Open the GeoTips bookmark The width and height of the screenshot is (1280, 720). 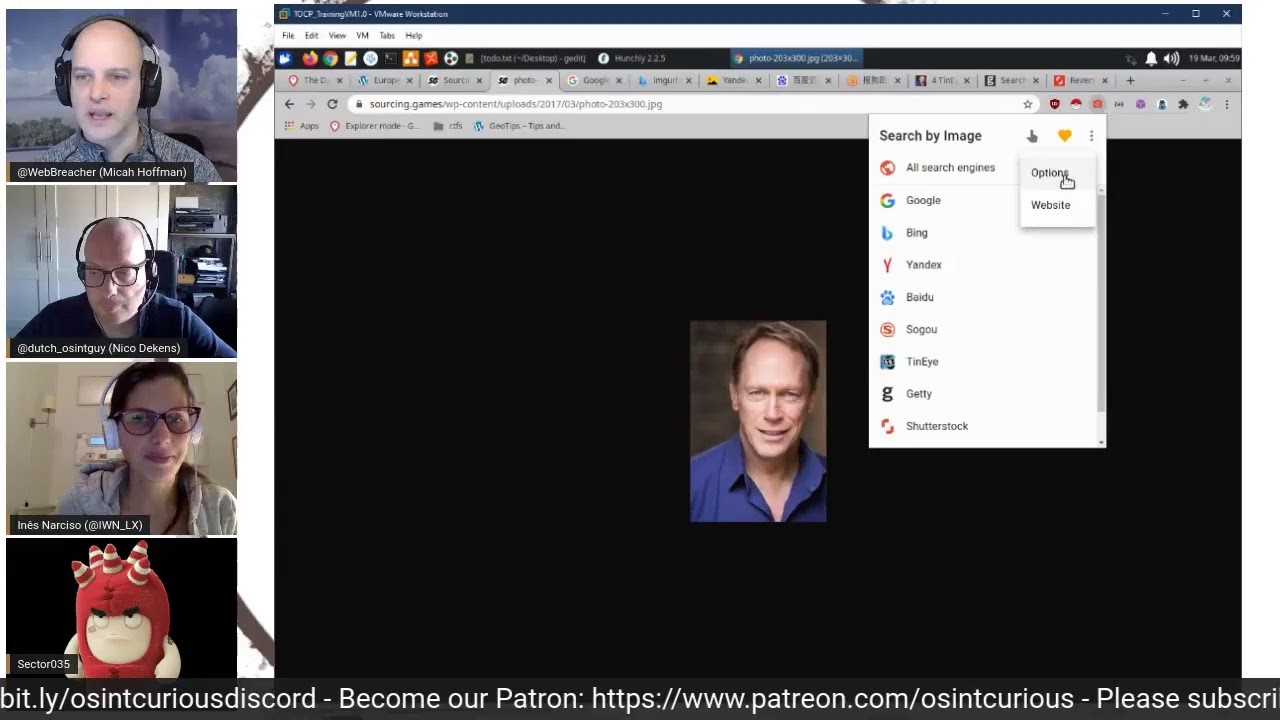coord(519,126)
